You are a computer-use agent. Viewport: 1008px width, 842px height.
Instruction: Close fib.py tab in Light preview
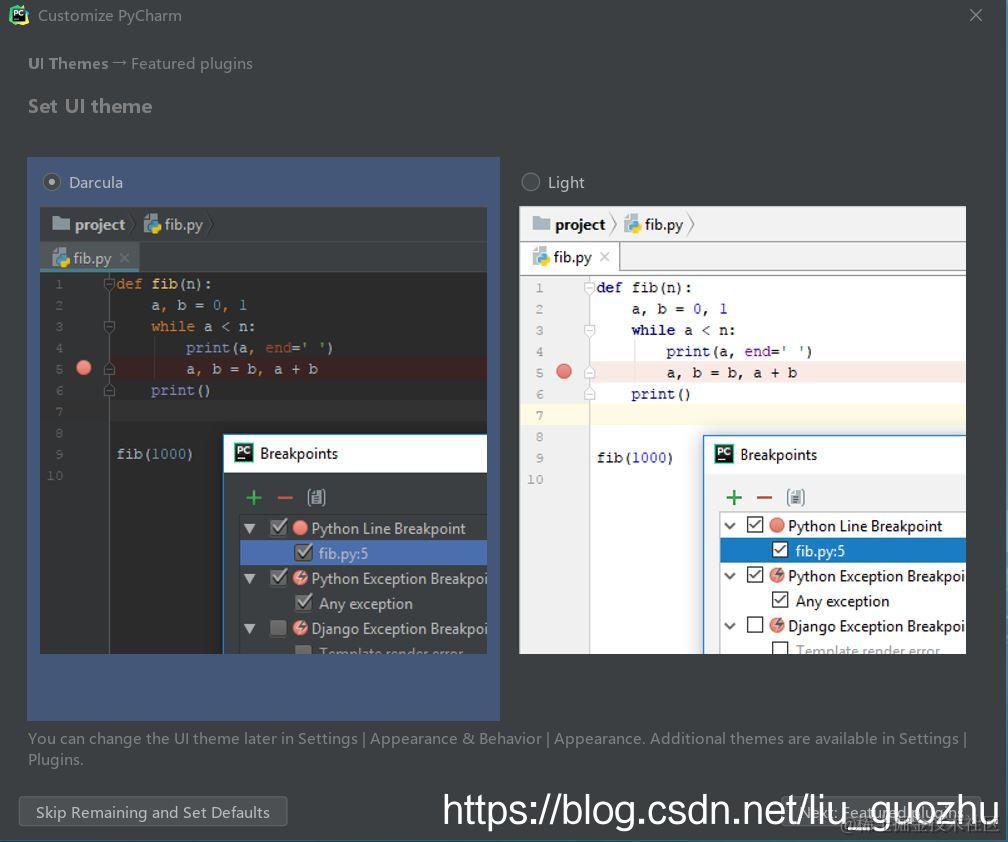pos(604,257)
